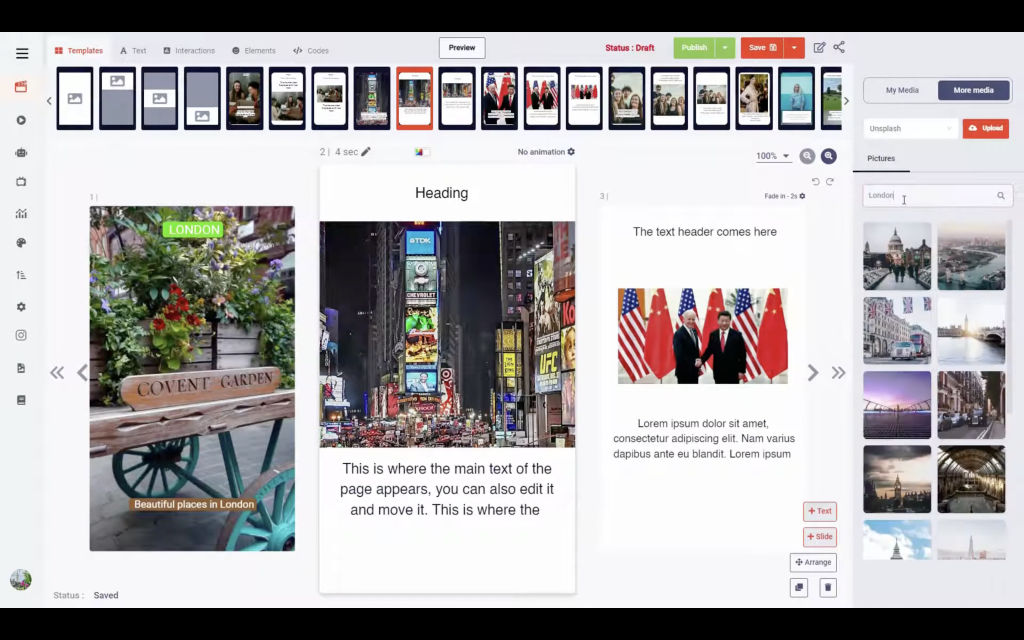Zoom in the canvas

click(828, 156)
